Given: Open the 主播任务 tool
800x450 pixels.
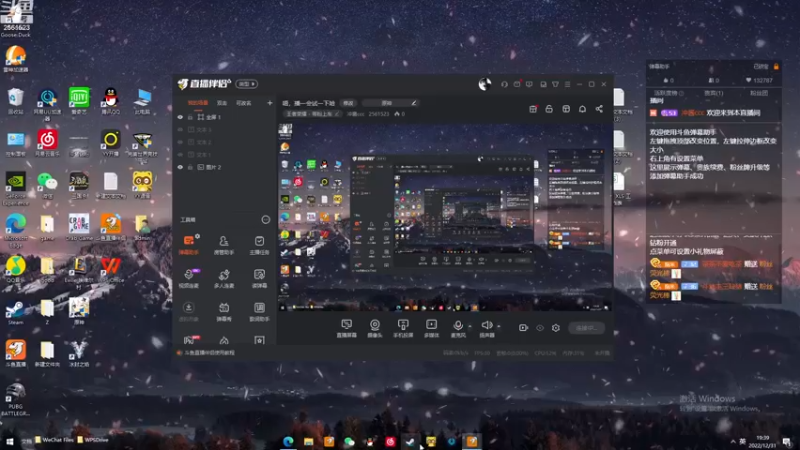Looking at the screenshot, I should pos(259,244).
